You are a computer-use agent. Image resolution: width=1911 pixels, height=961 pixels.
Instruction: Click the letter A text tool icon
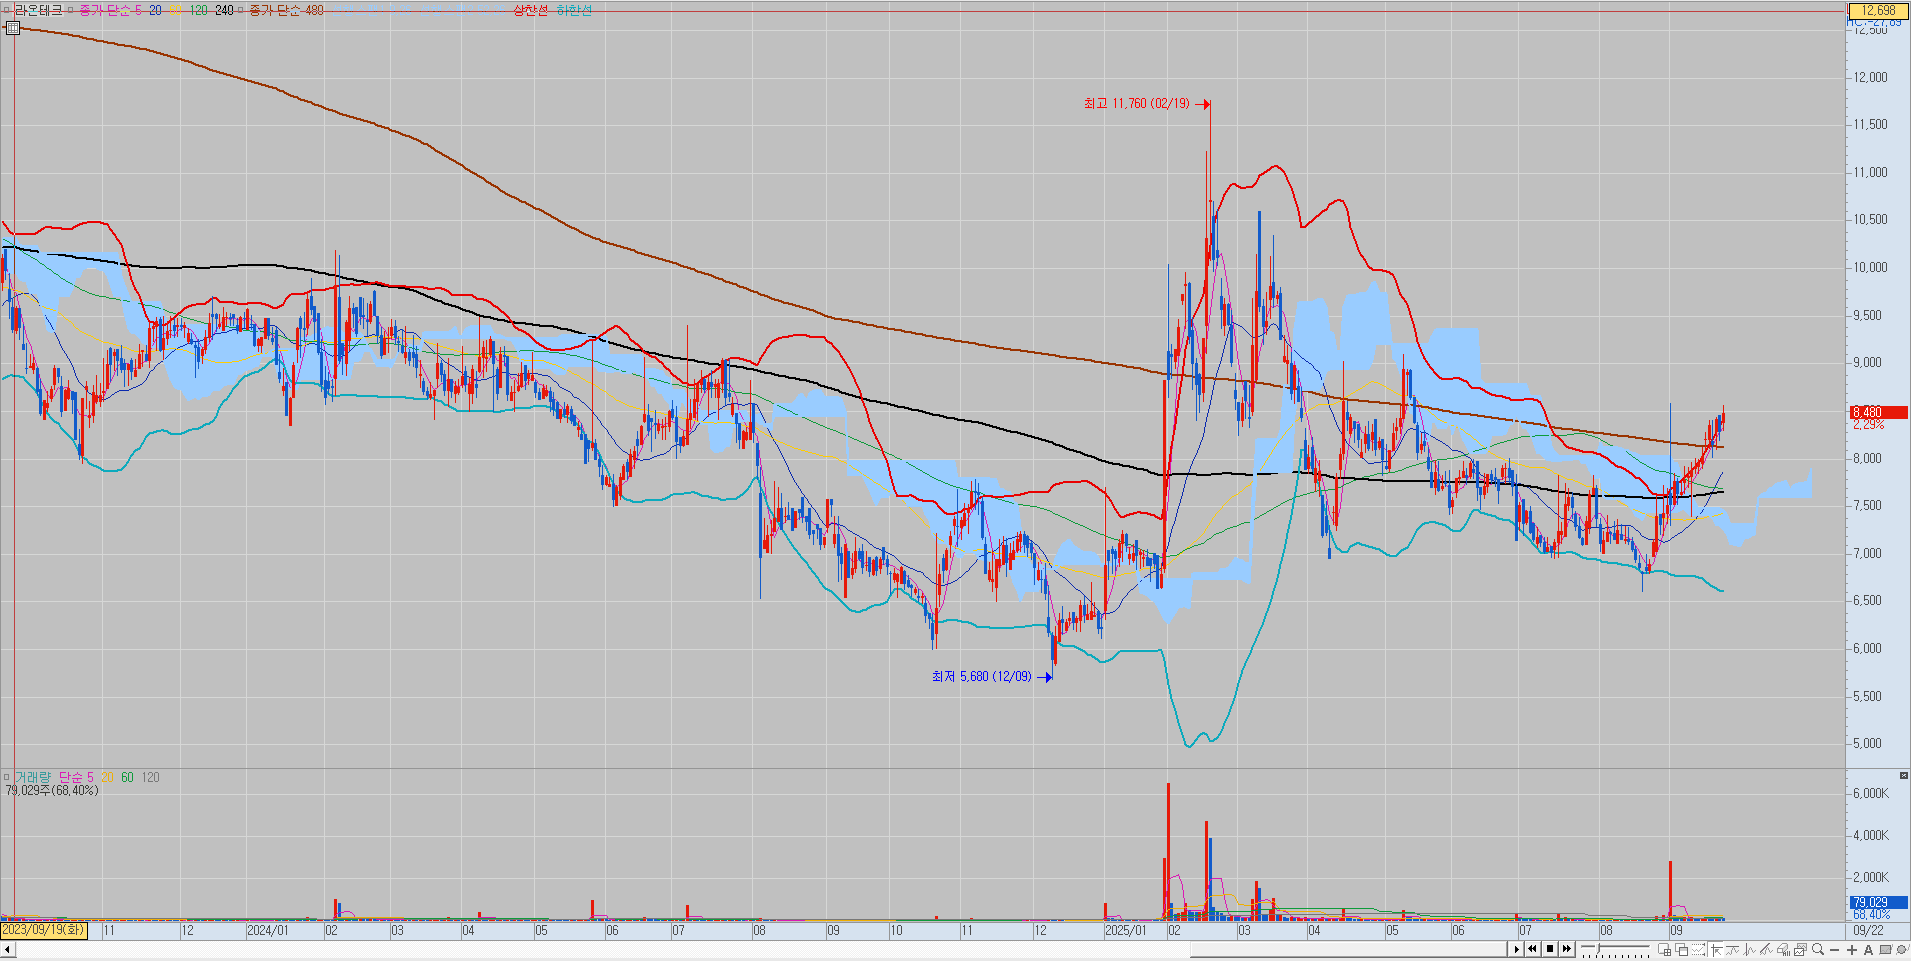point(1868,950)
